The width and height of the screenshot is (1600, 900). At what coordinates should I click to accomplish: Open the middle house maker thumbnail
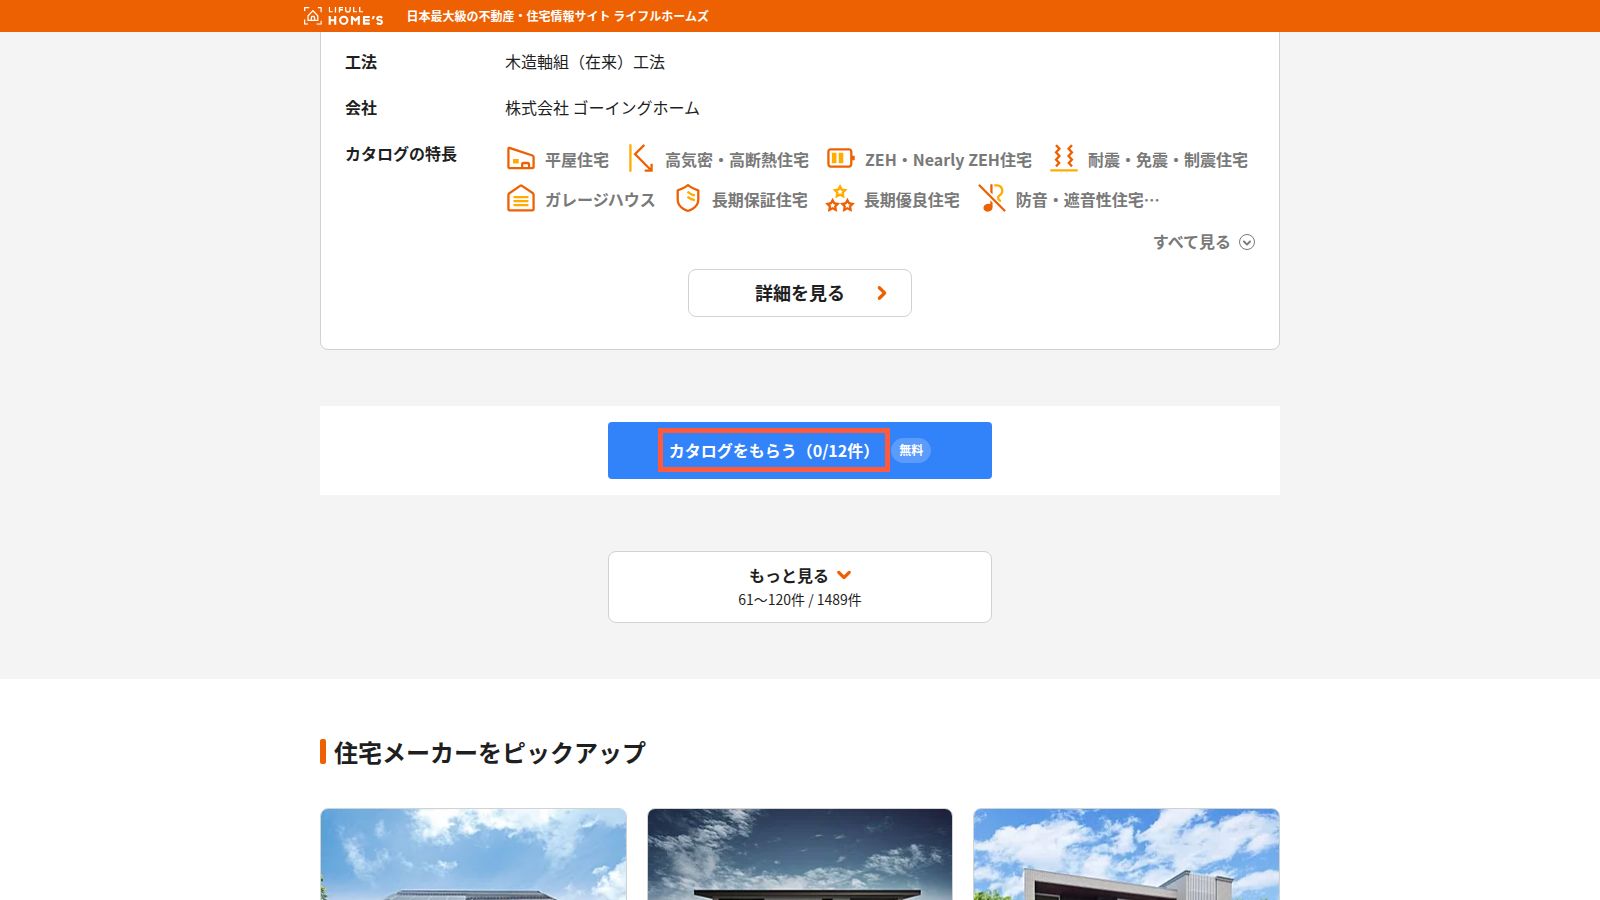pos(800,854)
